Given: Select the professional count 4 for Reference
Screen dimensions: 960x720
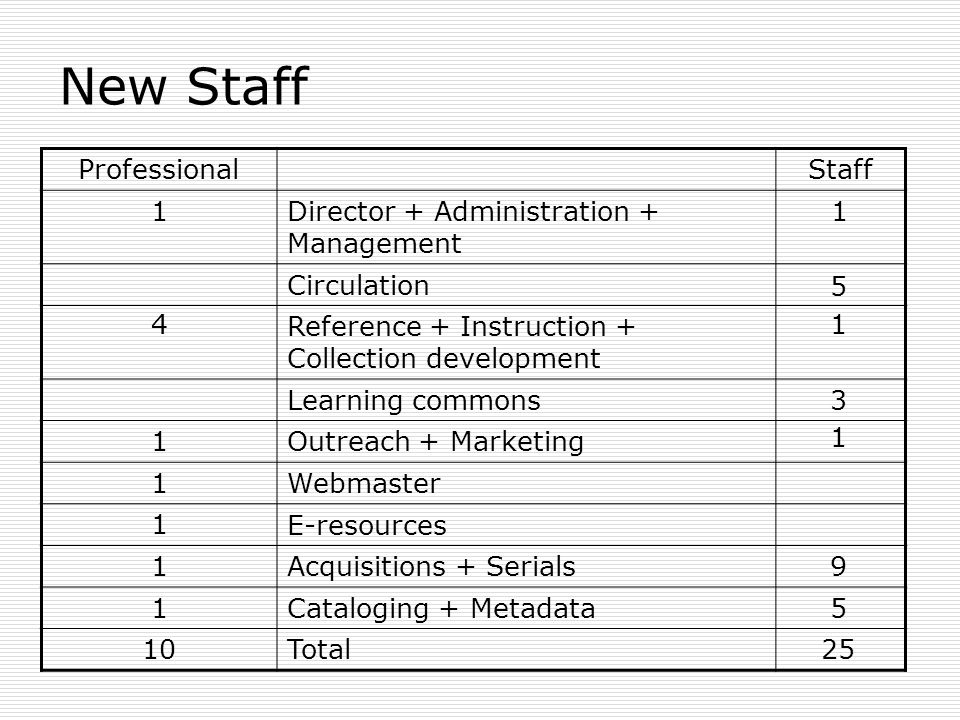Looking at the screenshot, I should (159, 324).
